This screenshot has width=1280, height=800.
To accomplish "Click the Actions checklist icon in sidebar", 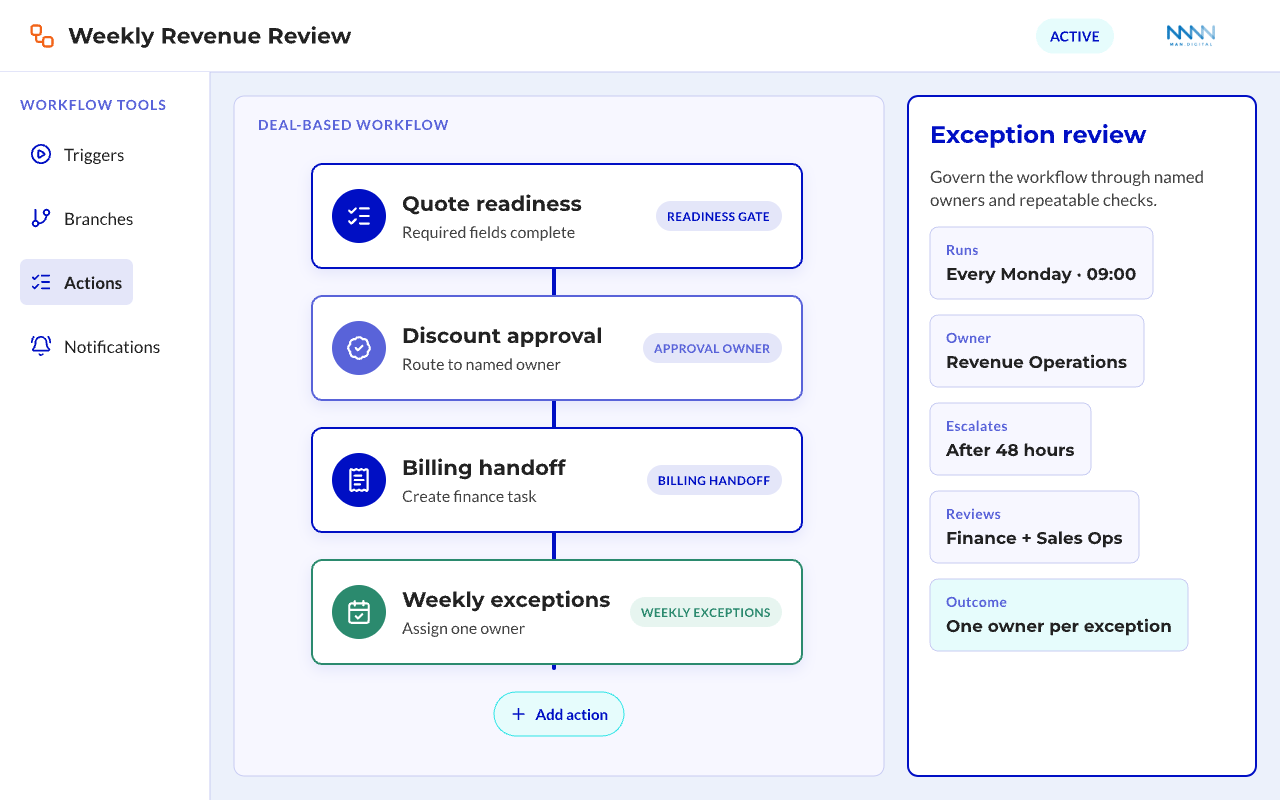I will pos(41,282).
